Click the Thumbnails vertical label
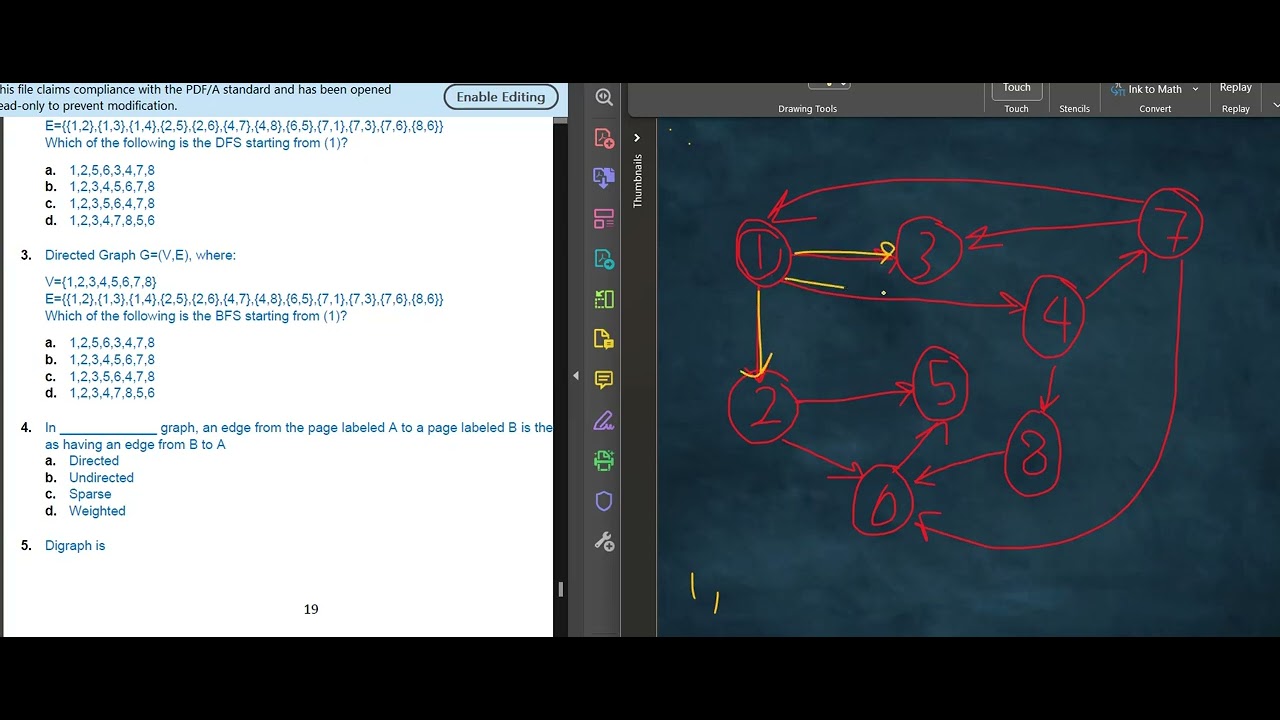Screen dimensions: 1280x720 coord(638,181)
